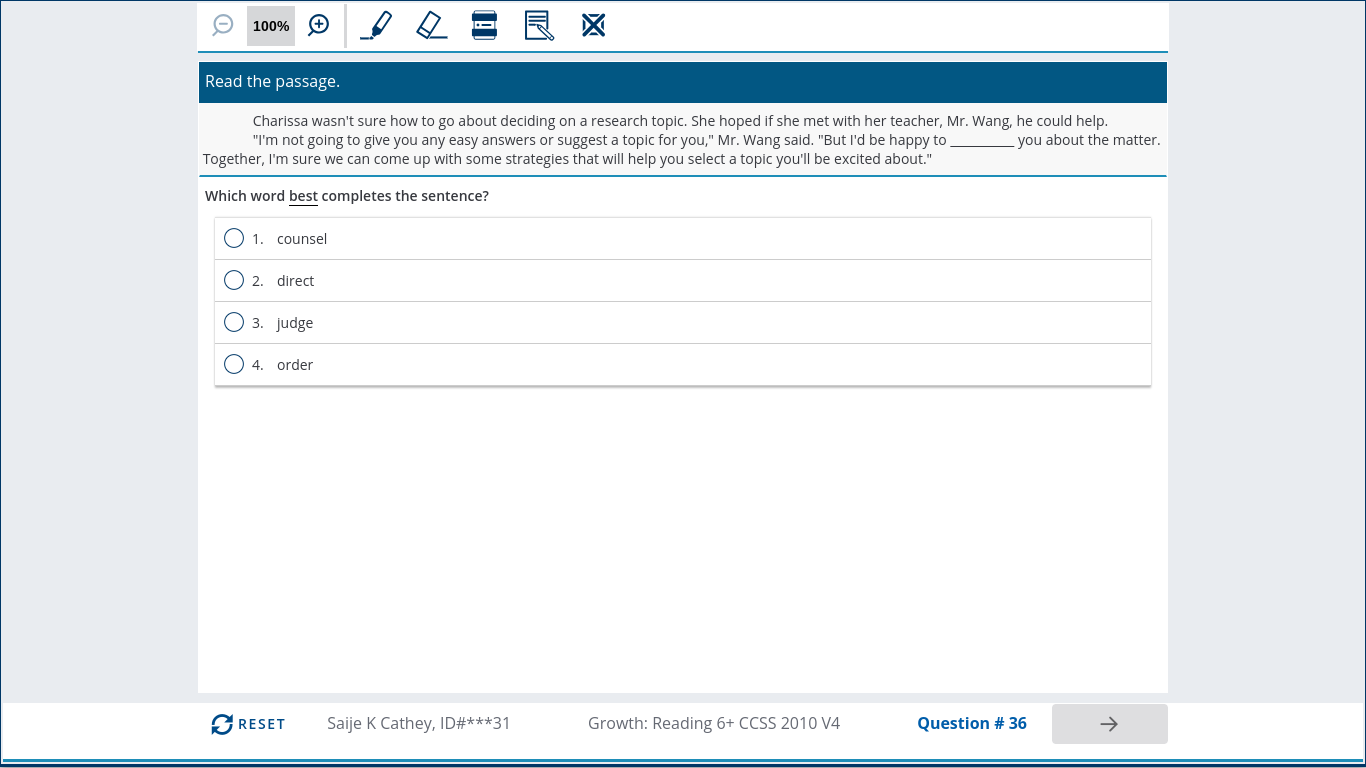Click 'Growth: Reading 6+ CCSS 2010 V4'

(x=714, y=723)
